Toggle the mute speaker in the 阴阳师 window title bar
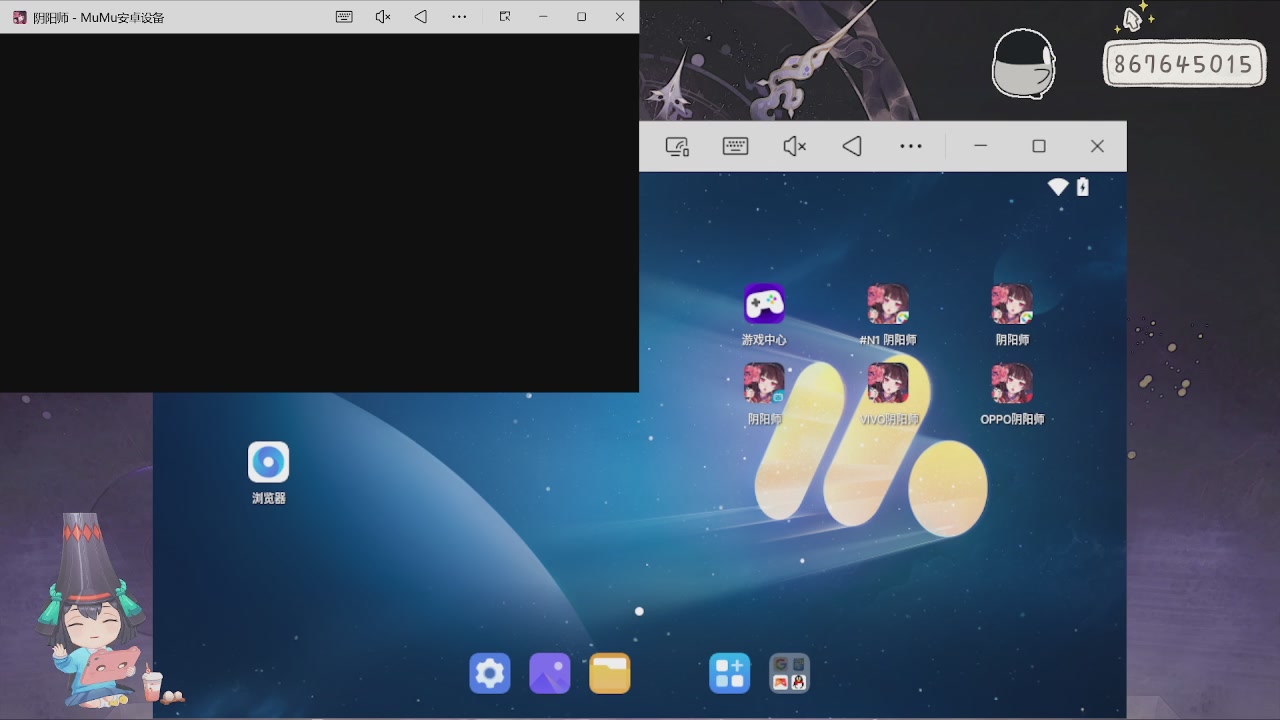The width and height of the screenshot is (1280, 720). (x=382, y=17)
